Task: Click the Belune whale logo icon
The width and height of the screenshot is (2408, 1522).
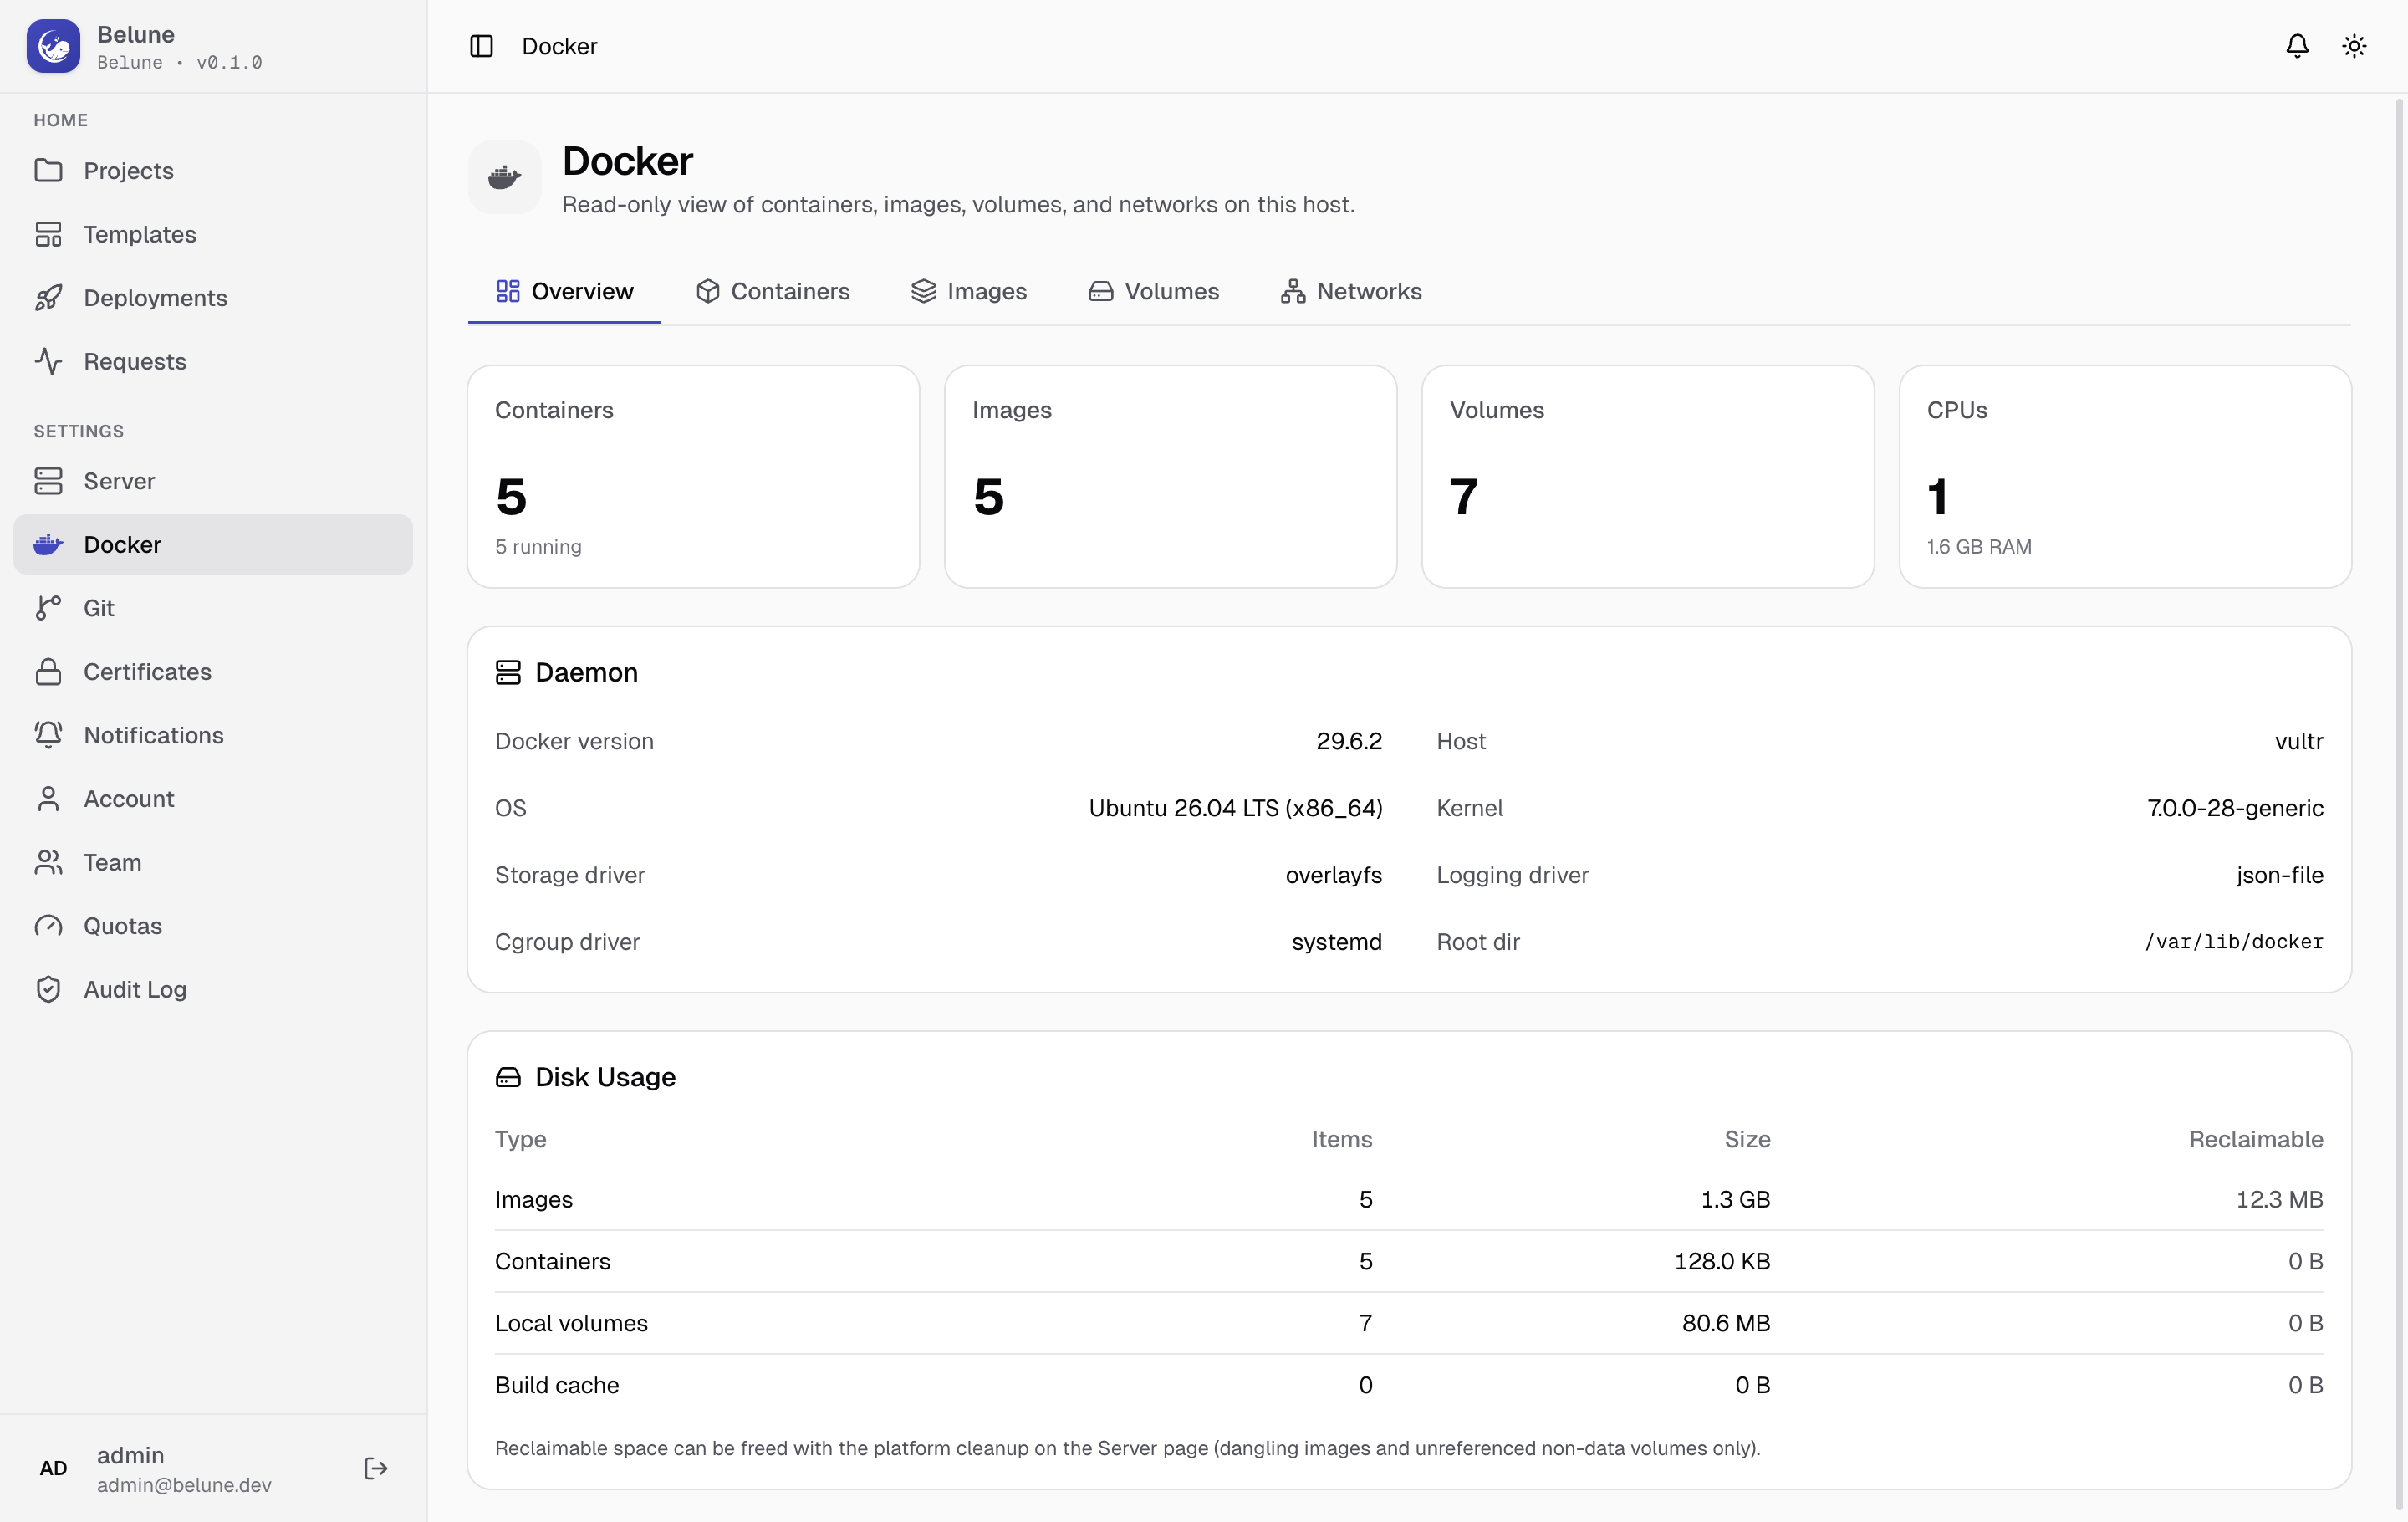Action: pos(53,46)
